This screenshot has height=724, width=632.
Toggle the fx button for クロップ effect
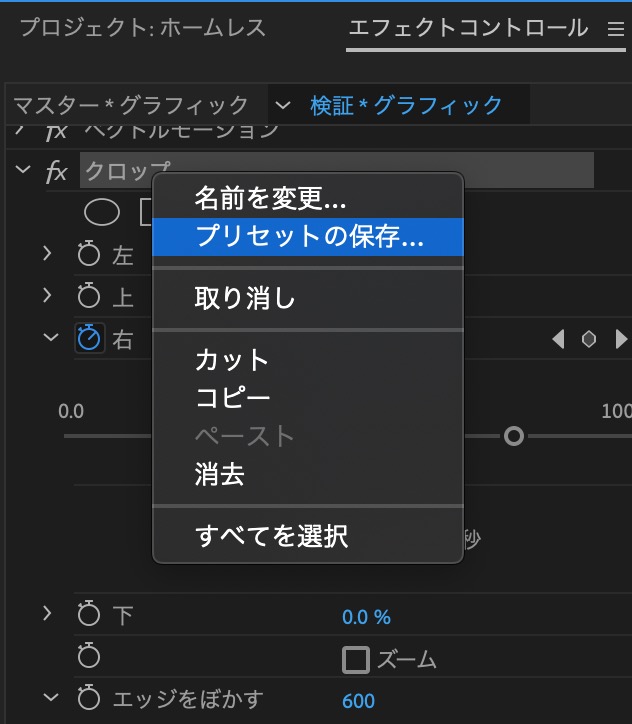tap(56, 172)
